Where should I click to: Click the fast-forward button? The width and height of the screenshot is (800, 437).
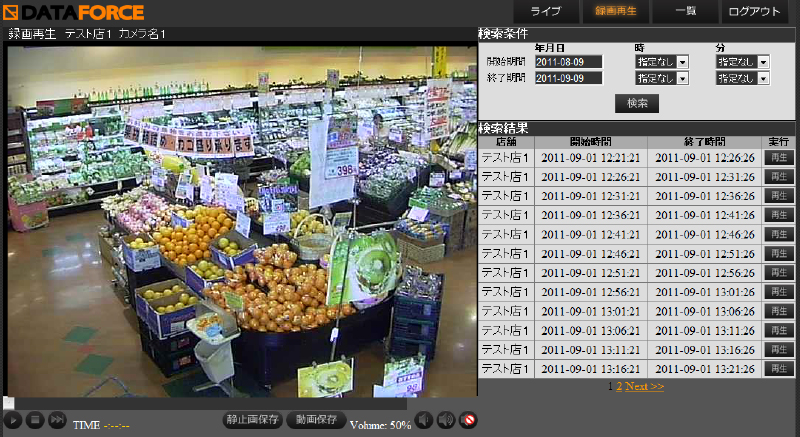point(57,421)
